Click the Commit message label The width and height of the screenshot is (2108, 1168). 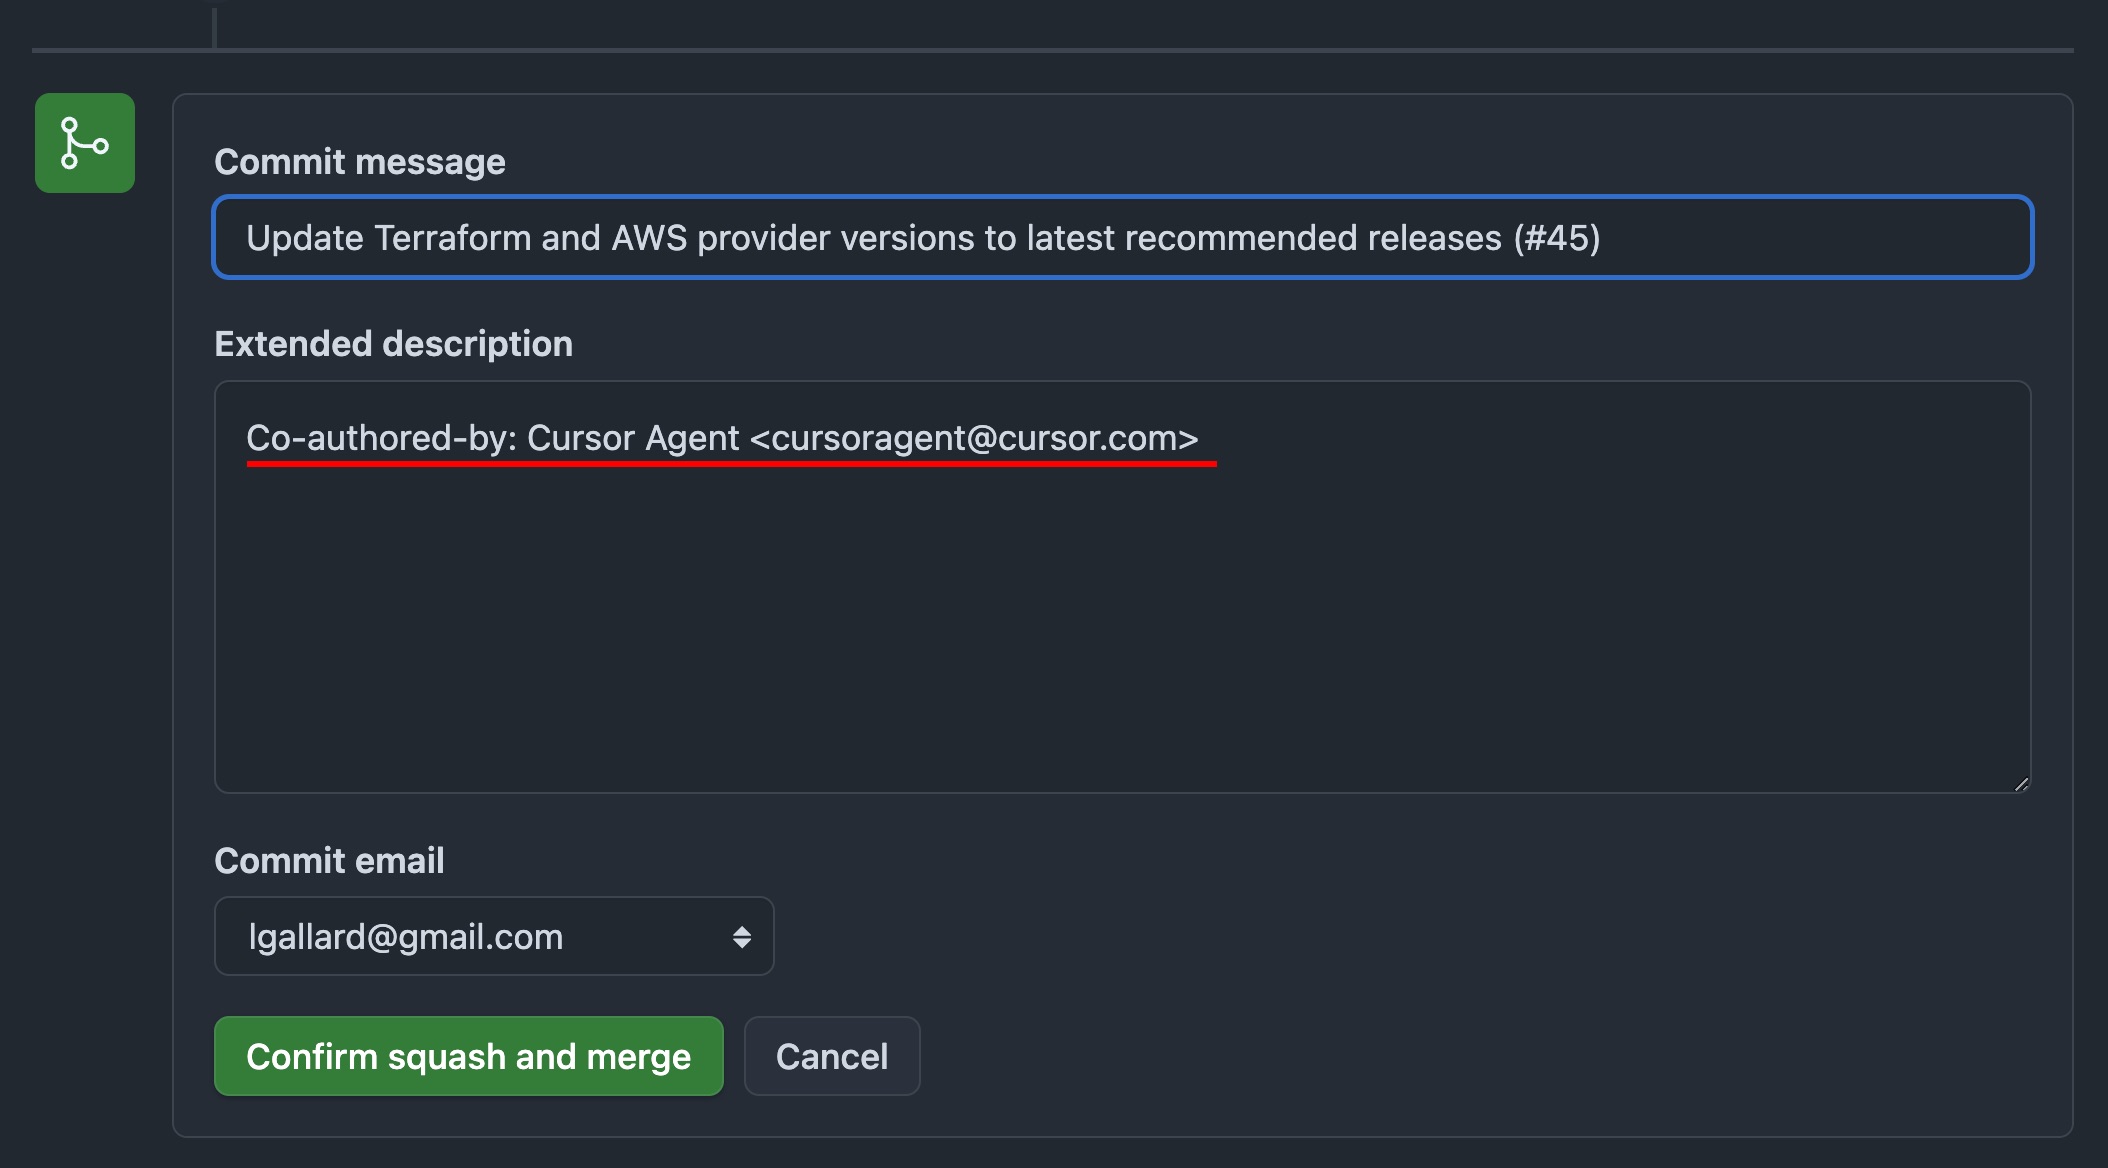(360, 162)
